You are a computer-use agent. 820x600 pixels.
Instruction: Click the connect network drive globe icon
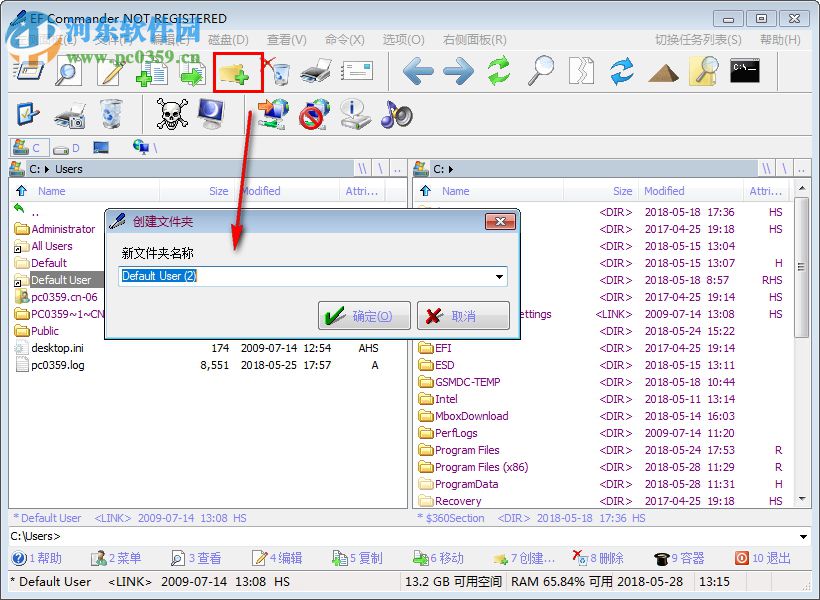coord(273,114)
